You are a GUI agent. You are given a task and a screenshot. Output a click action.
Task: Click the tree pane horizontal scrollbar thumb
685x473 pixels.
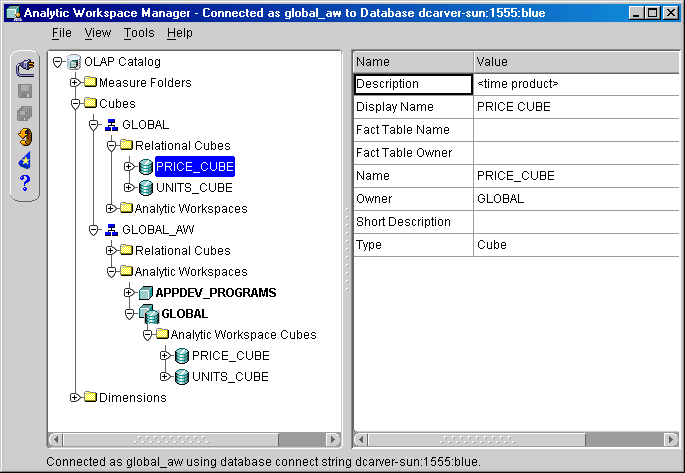coord(171,439)
